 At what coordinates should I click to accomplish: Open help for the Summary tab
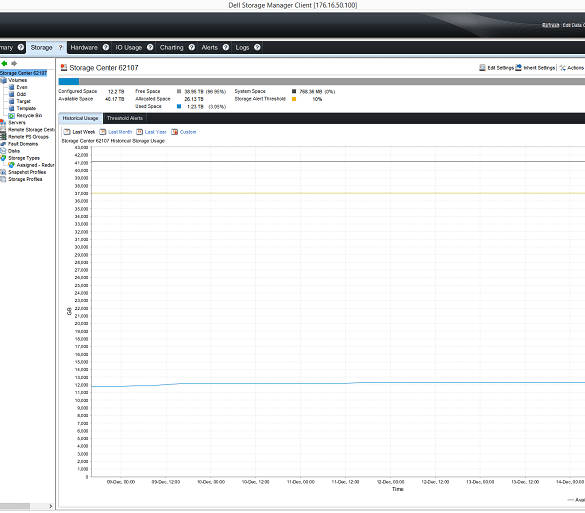click(21, 47)
